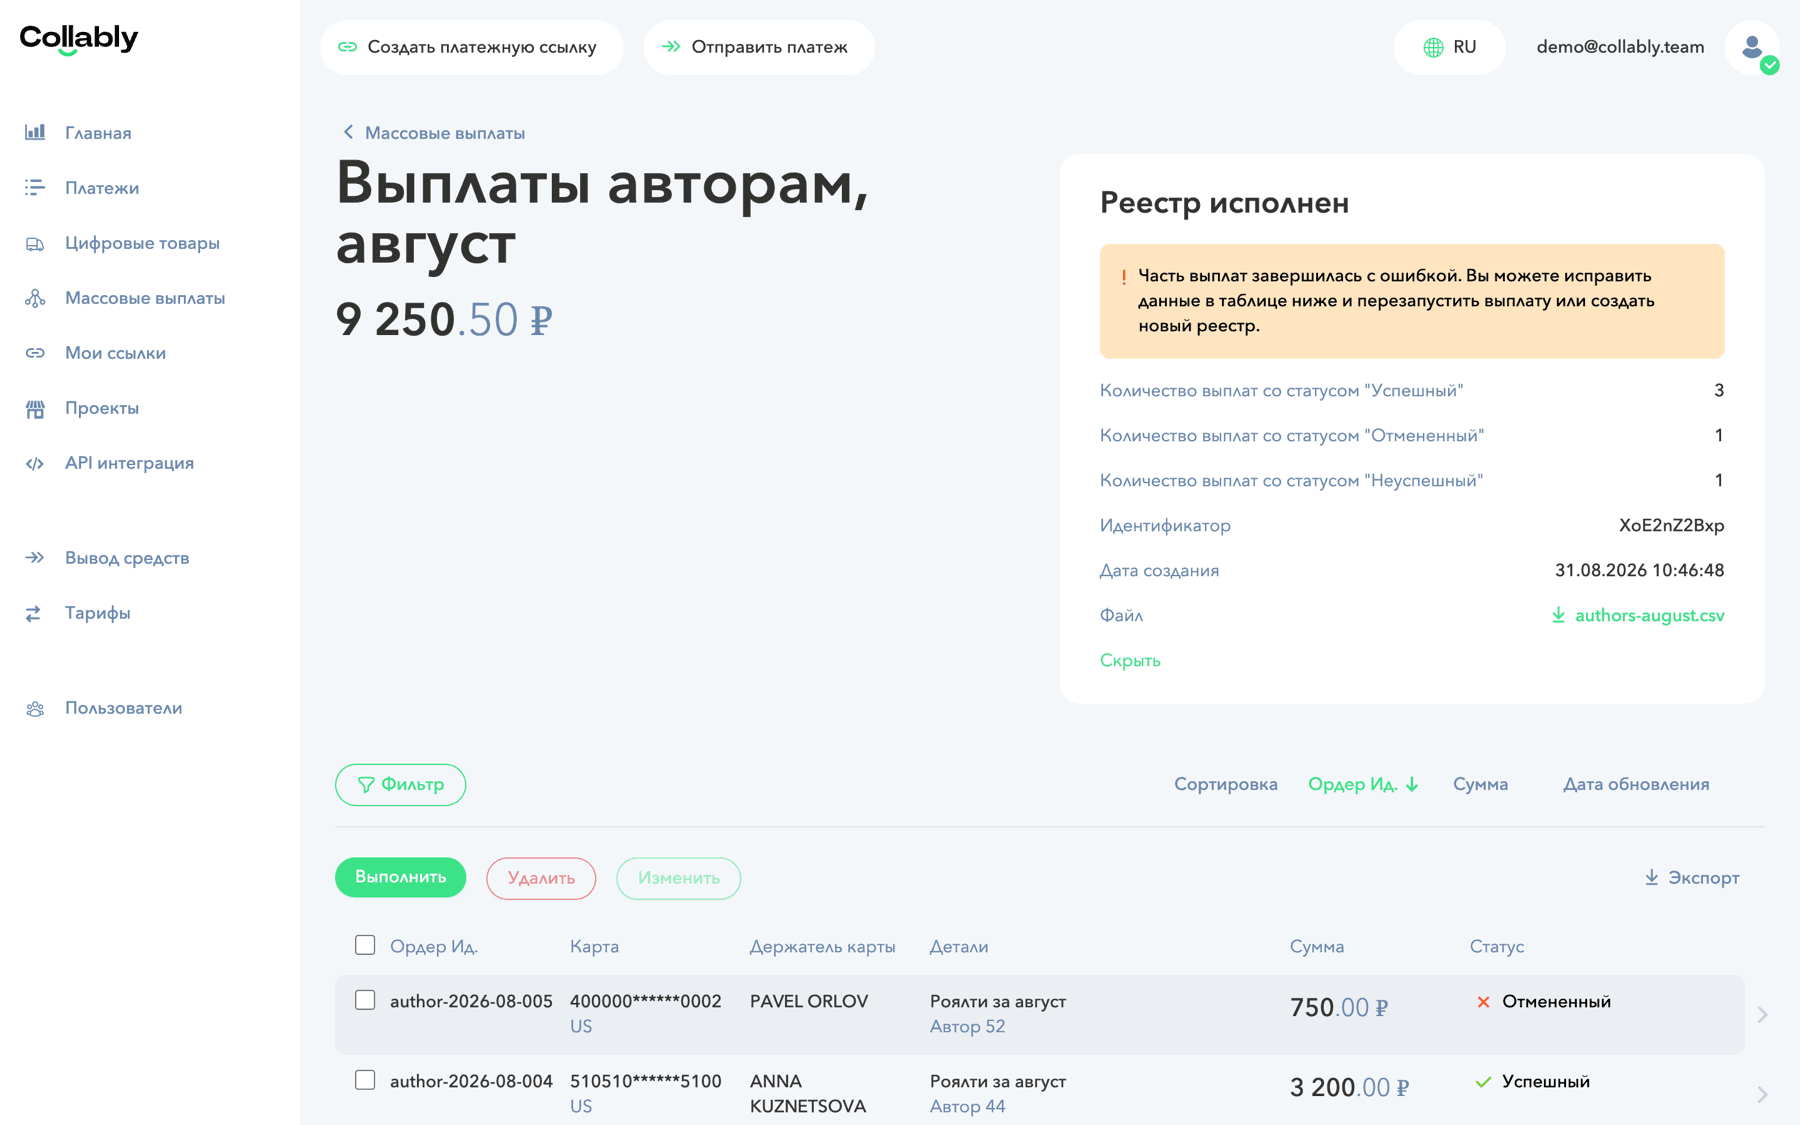Go to Цифровые товары section
This screenshot has height=1125, width=1800.
(142, 243)
